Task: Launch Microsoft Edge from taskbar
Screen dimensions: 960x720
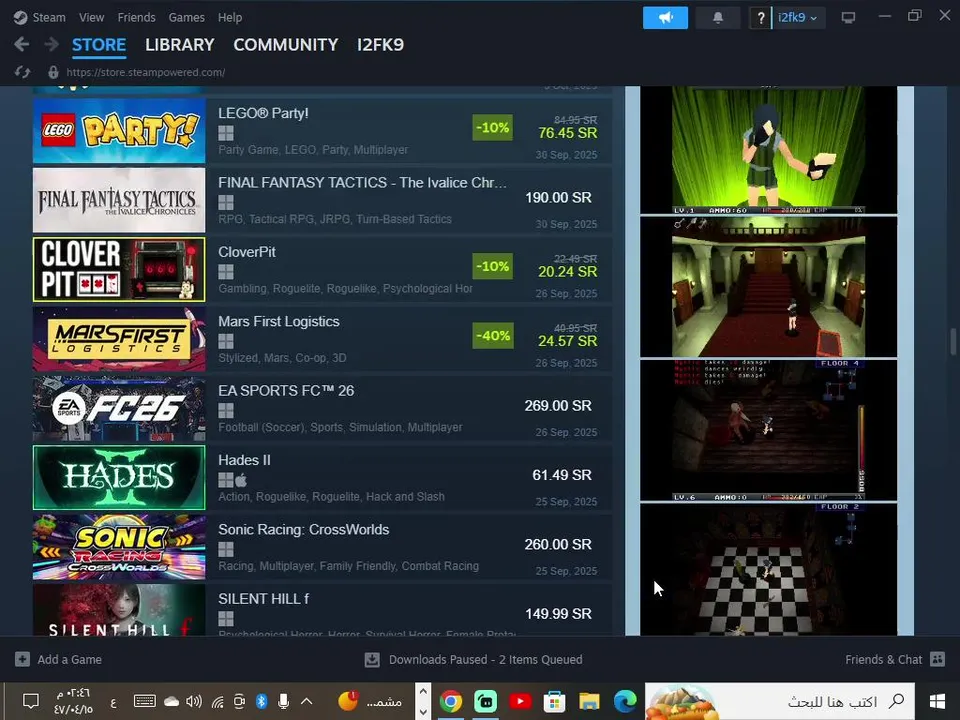Action: 625,701
